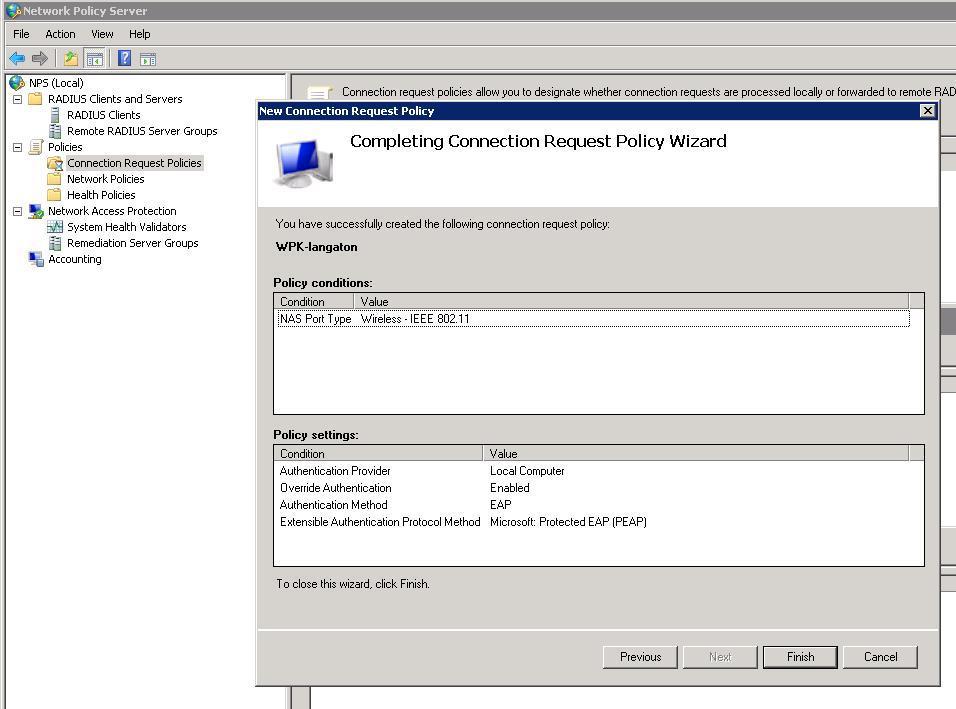The height and width of the screenshot is (709, 956).
Task: Open the View menu
Action: [x=102, y=34]
